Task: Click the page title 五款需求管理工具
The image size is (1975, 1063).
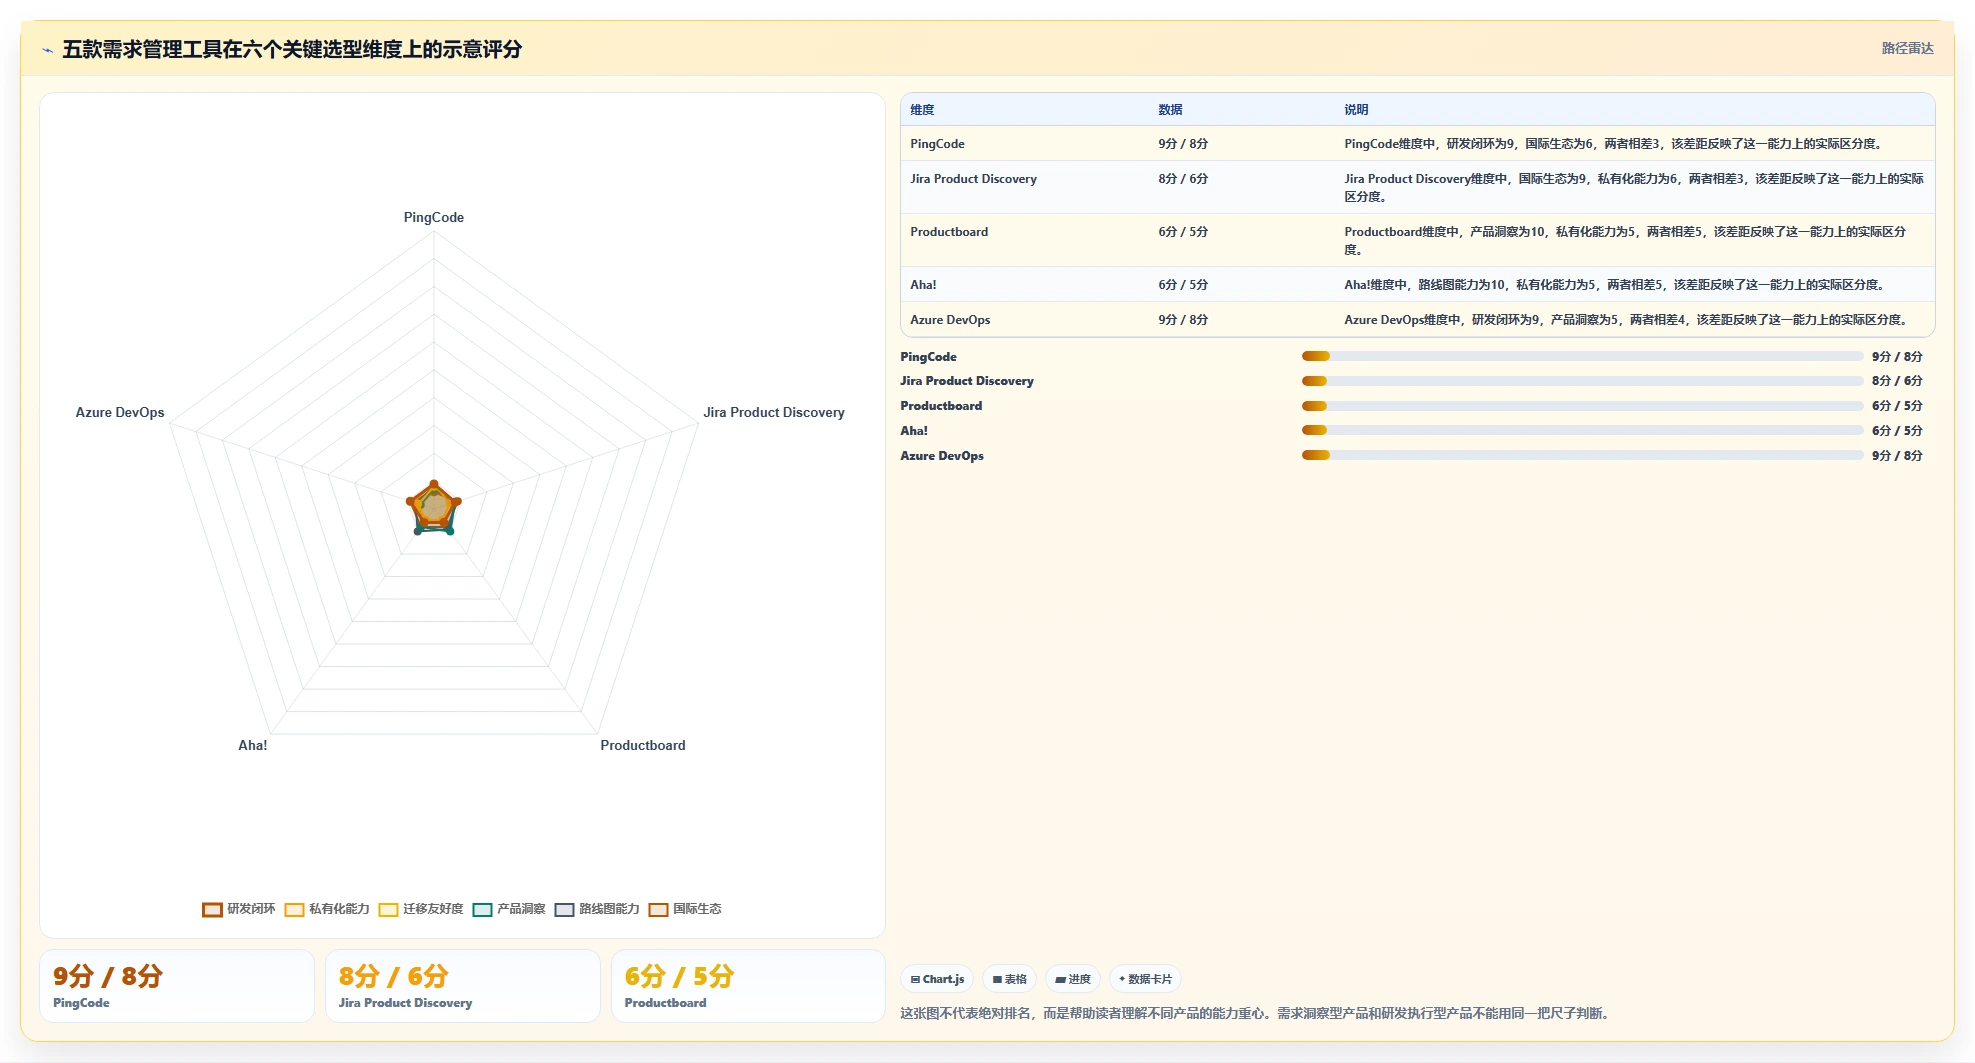Action: 292,49
